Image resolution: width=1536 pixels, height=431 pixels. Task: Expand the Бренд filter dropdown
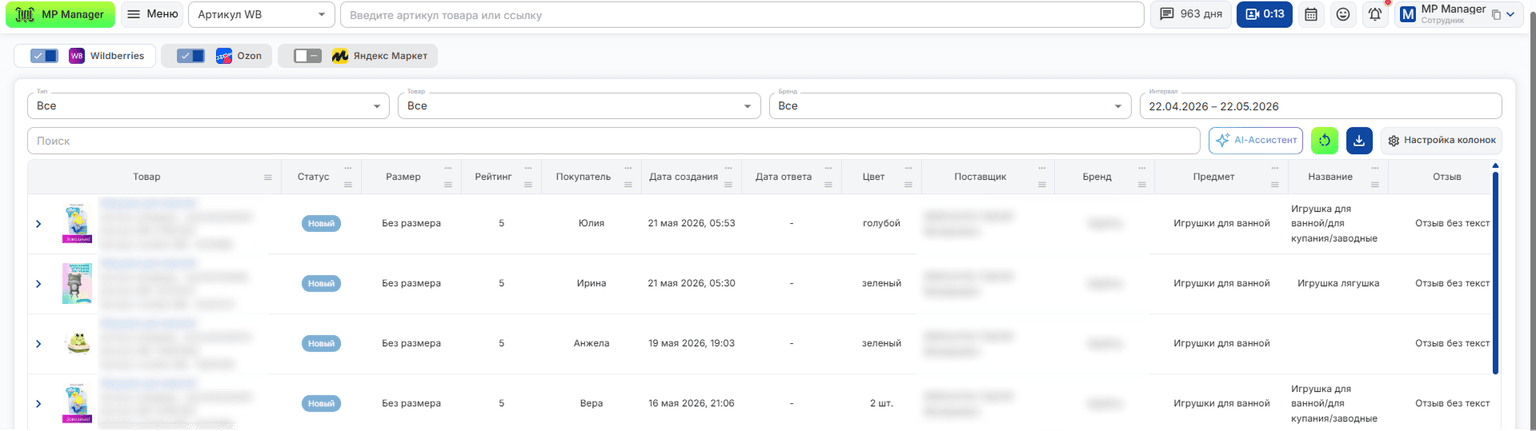point(950,106)
